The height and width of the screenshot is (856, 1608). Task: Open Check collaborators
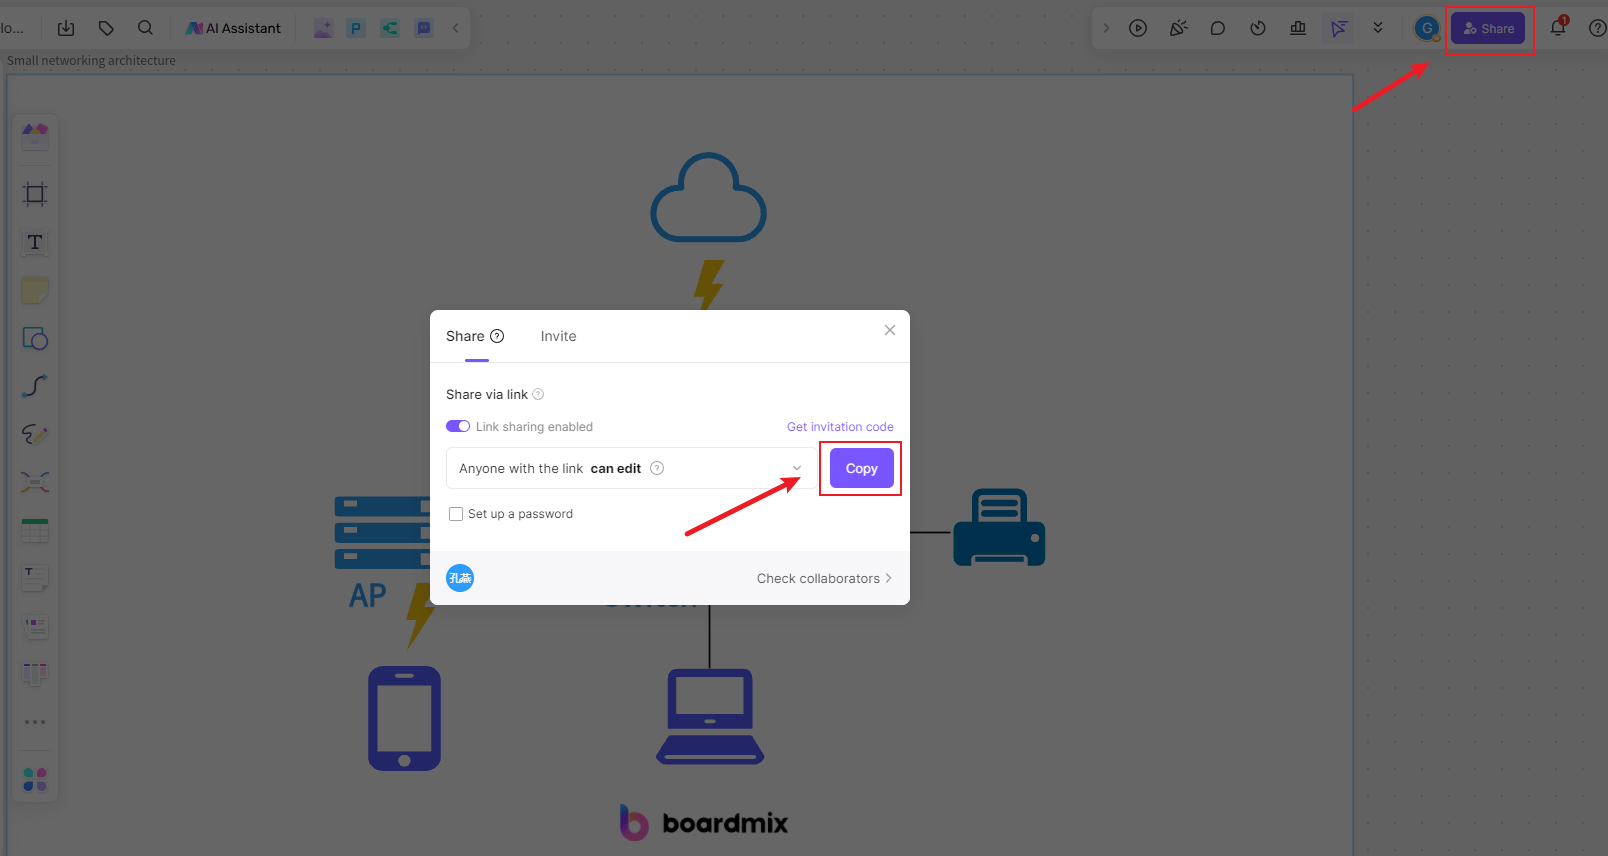824,578
